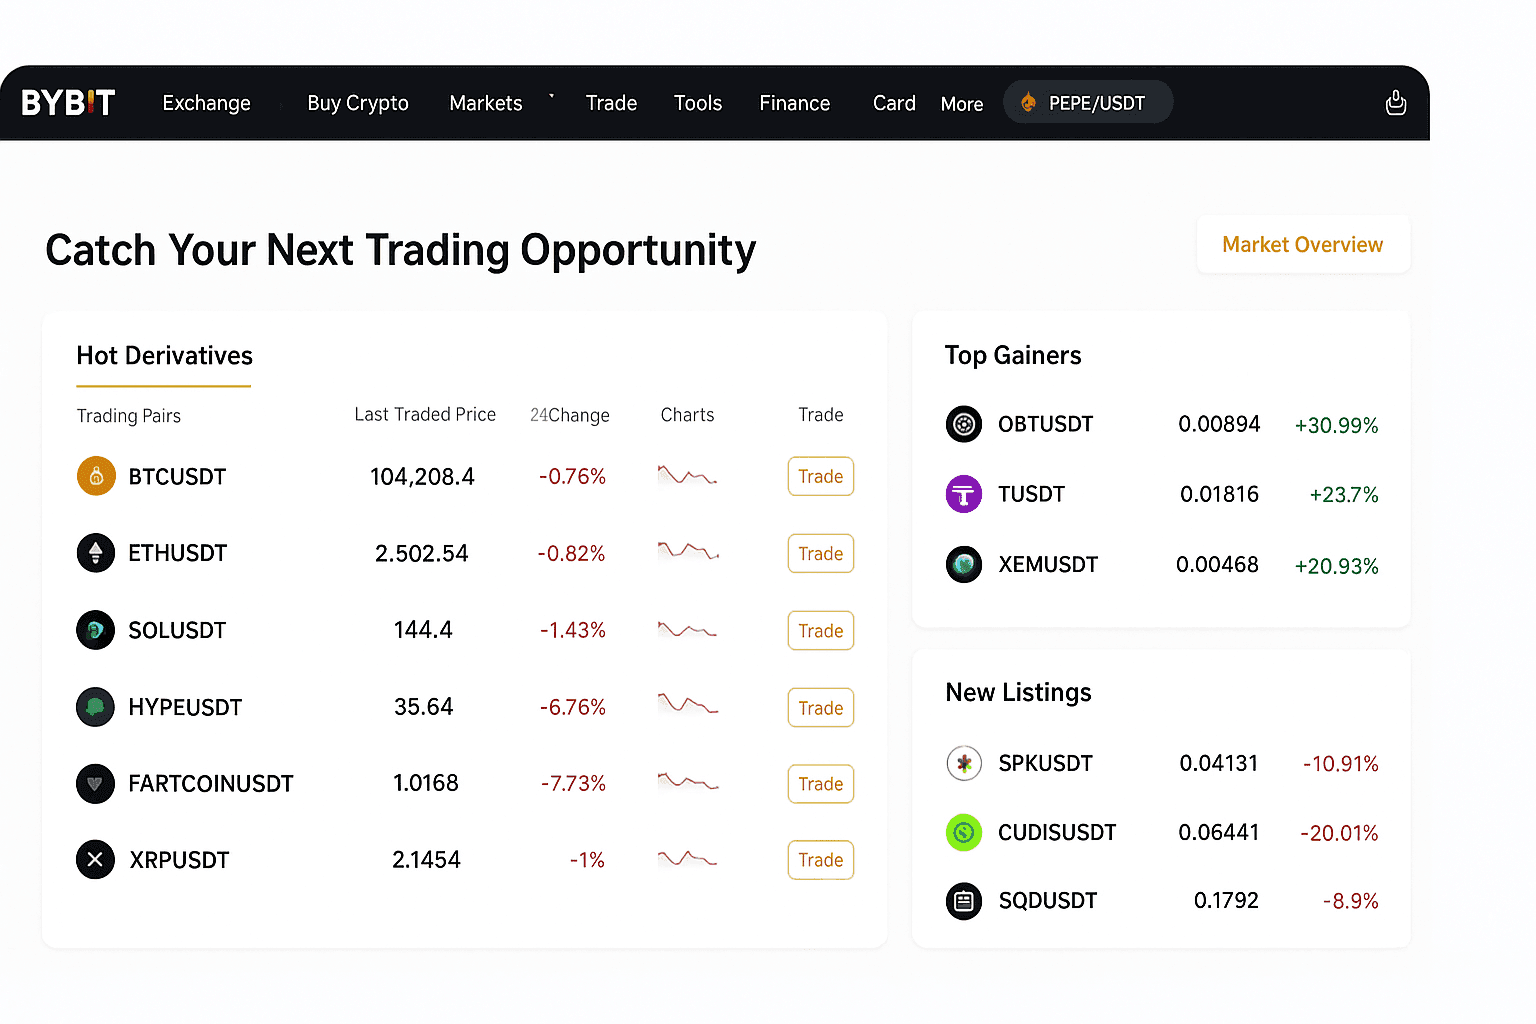View the BTCUSDT mini price chart

coord(687,476)
